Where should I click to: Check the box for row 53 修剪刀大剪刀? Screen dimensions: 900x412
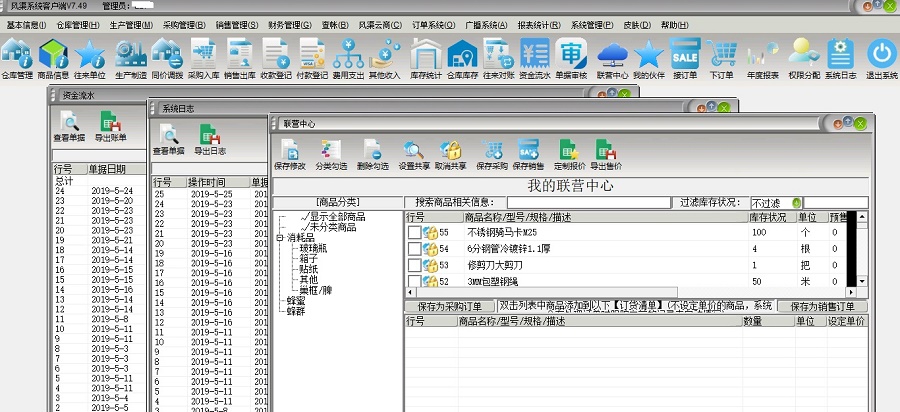point(414,265)
